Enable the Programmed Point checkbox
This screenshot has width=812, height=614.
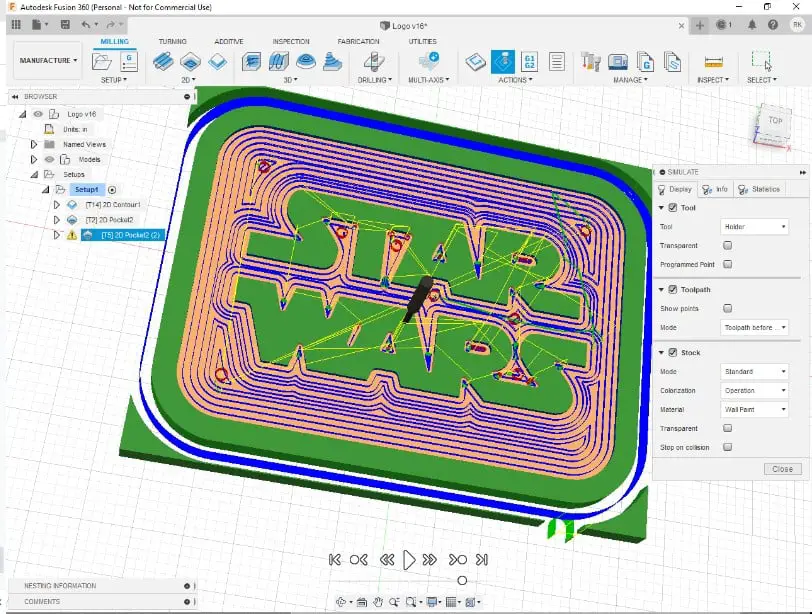tap(728, 264)
